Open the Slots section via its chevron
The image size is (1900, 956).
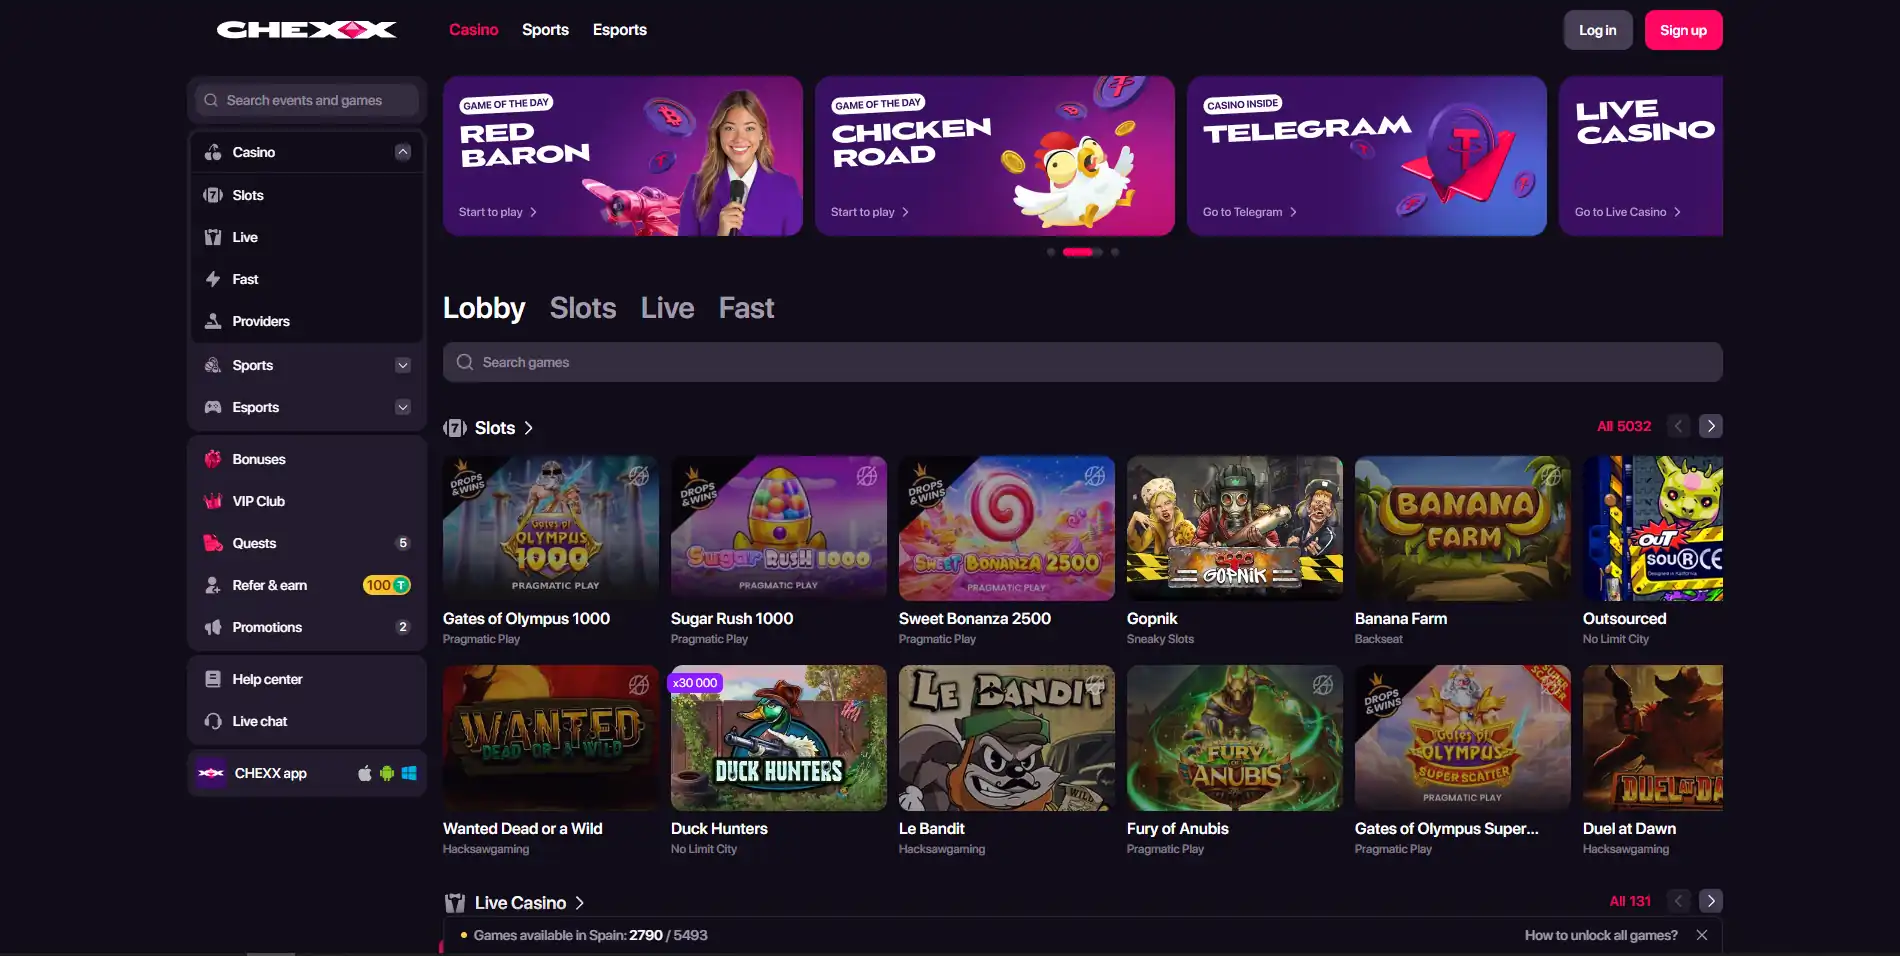click(x=528, y=428)
